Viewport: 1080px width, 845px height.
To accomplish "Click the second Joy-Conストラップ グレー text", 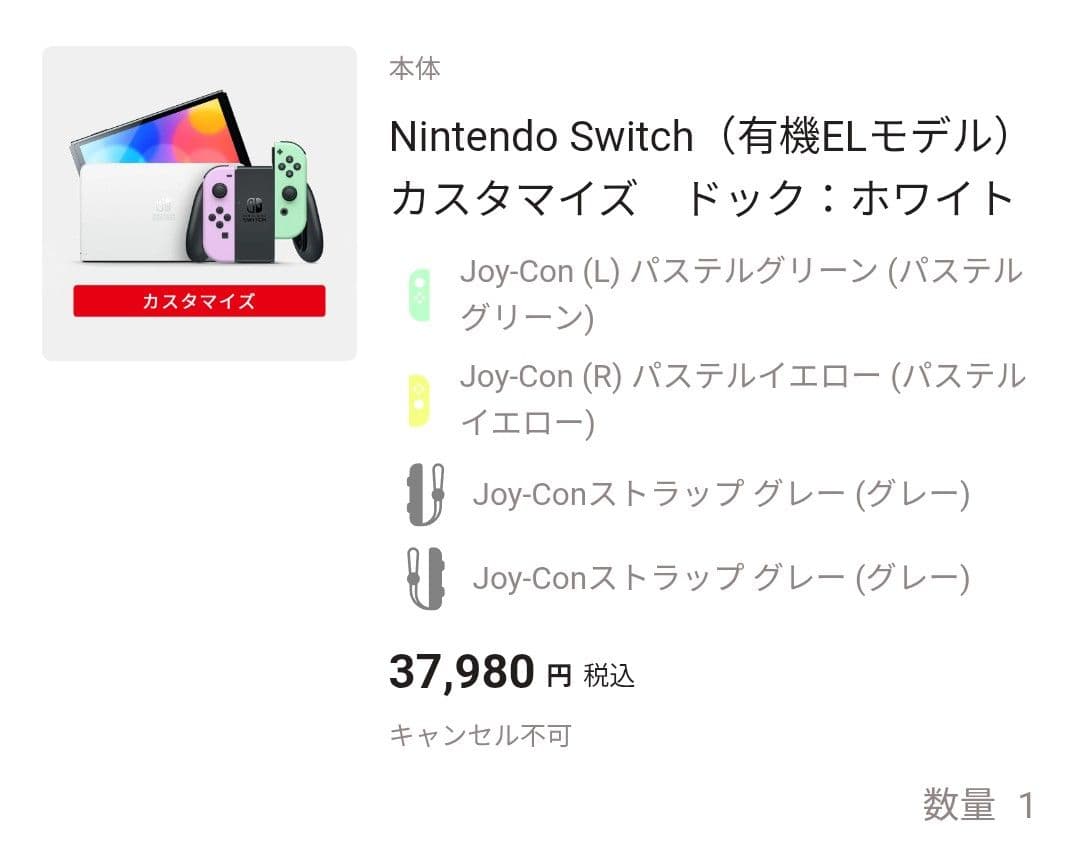I will click(720, 578).
